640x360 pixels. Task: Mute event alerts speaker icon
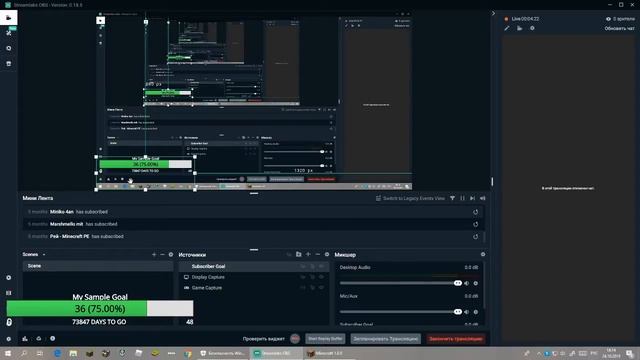[483, 198]
